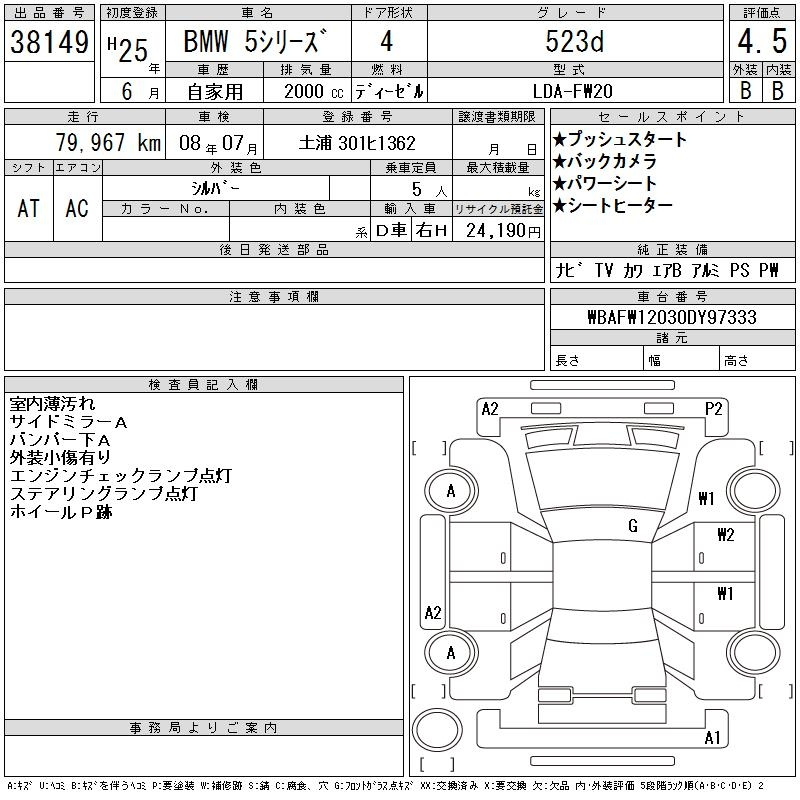The width and height of the screenshot is (800, 800).
Task: Click the A1 mark on the rear bumper diagram
Action: [712, 738]
